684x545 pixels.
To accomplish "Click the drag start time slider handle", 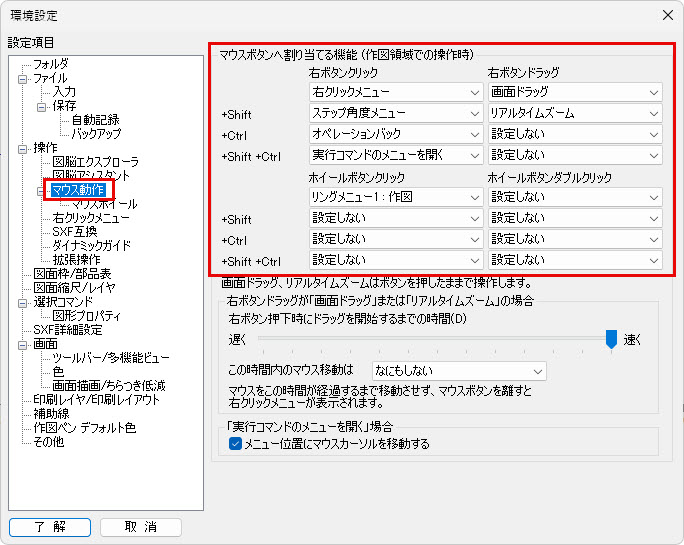I will pos(611,340).
